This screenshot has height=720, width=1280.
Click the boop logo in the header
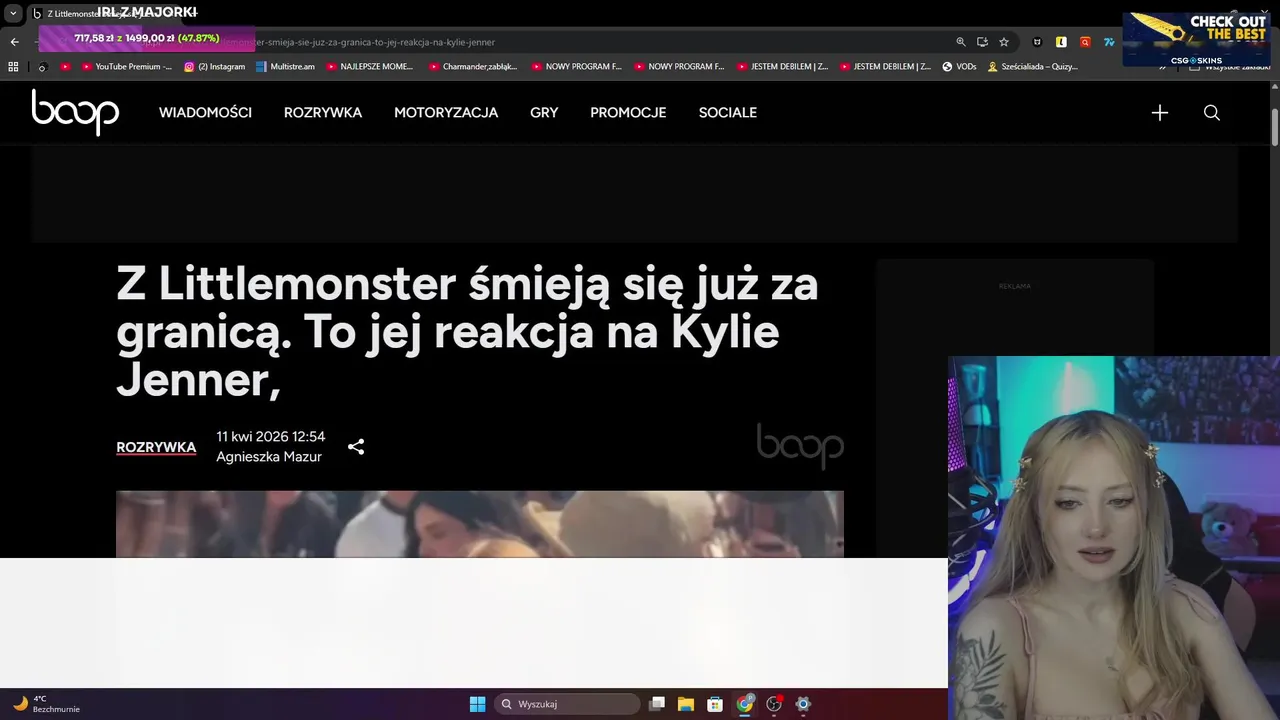(75, 112)
